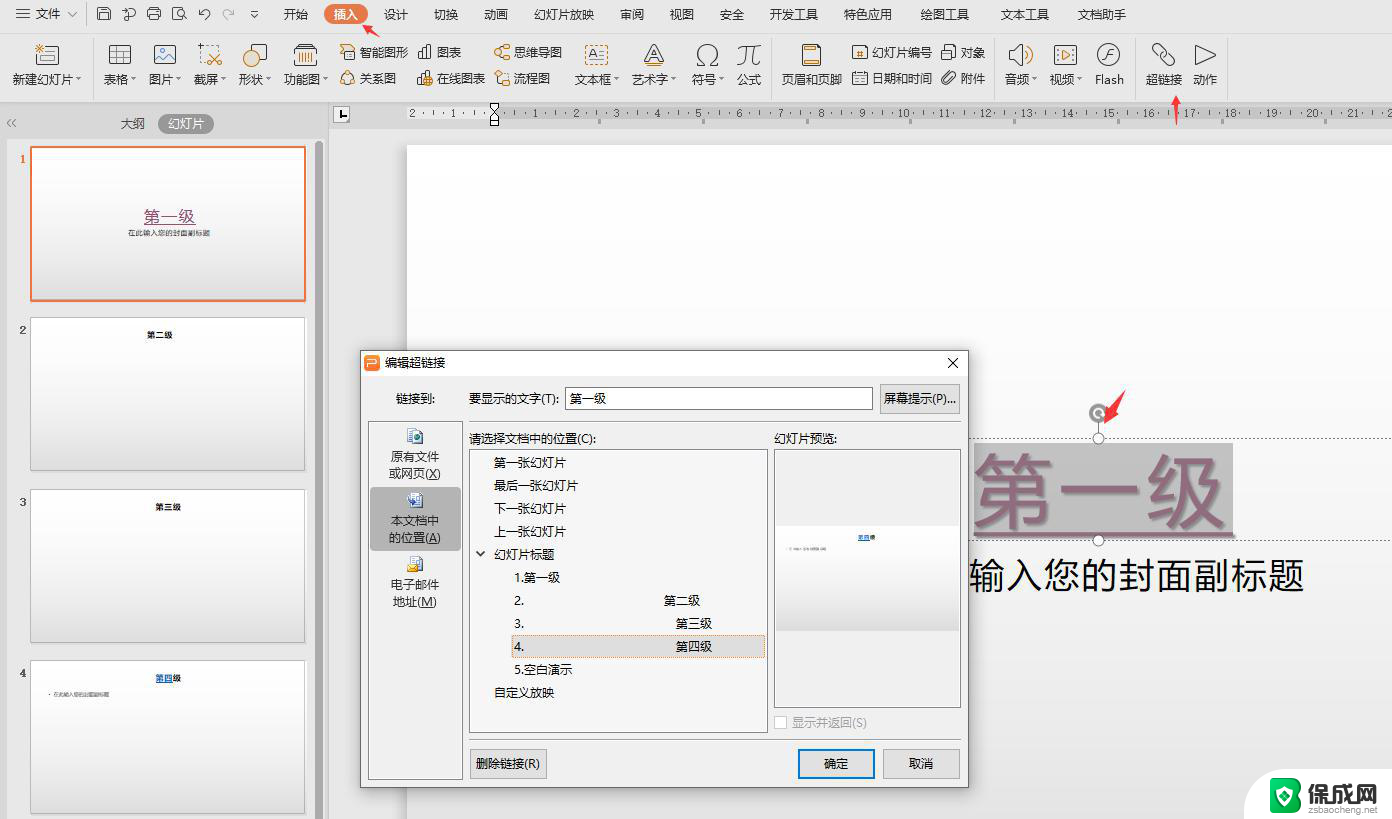Open the Function Chart (功能图) tool

pos(305,65)
